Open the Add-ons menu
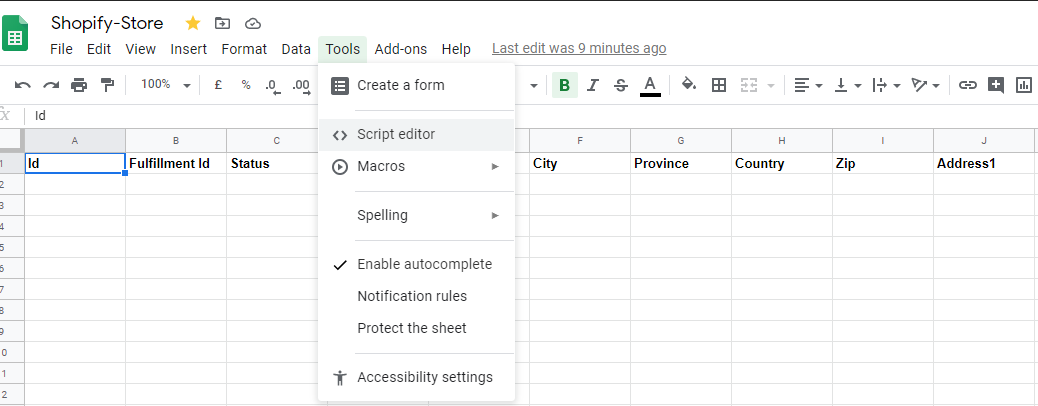 click(x=401, y=49)
